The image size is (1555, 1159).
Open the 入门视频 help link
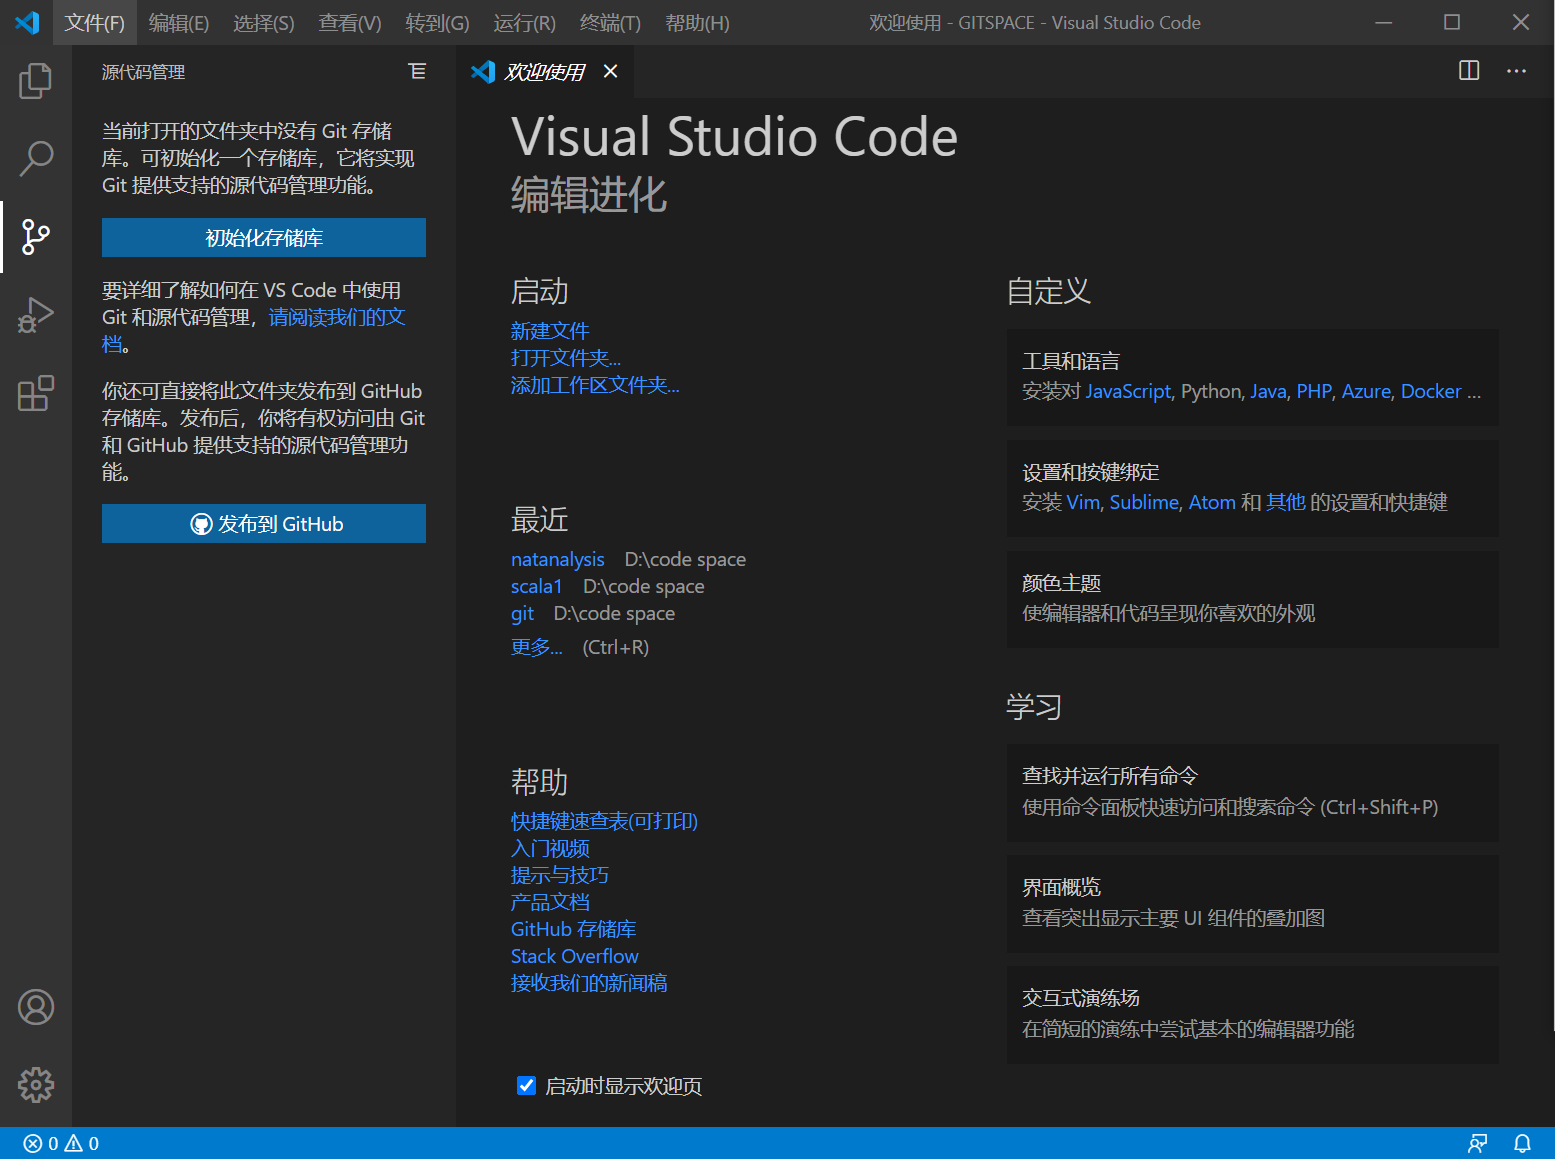[x=550, y=848]
